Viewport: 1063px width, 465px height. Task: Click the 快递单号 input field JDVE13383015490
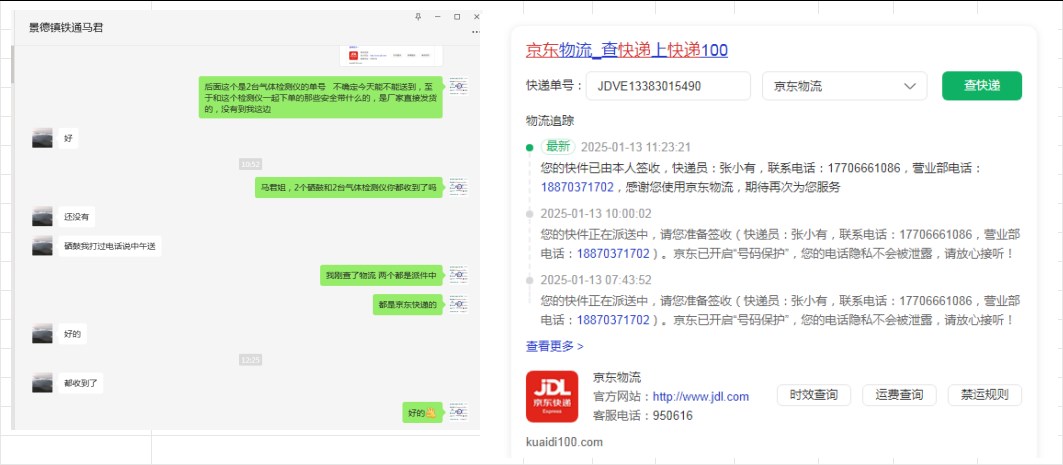point(668,86)
